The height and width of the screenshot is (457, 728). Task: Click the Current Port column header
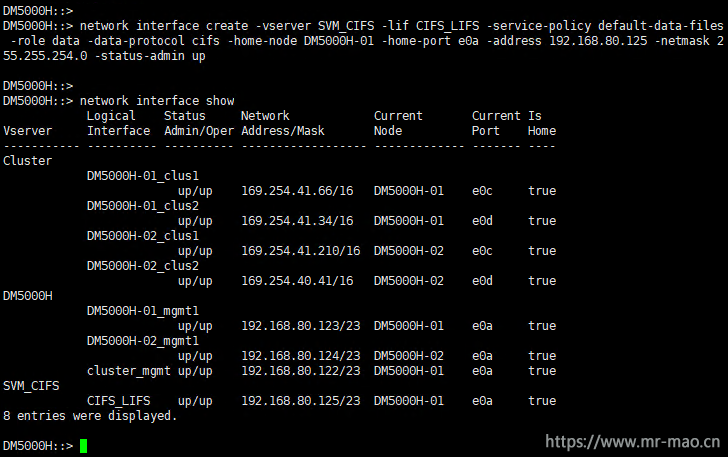click(496, 123)
